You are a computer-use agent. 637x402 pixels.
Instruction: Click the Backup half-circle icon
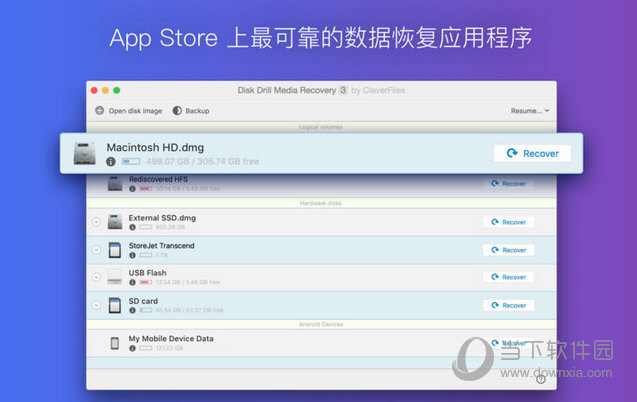pyautogui.click(x=177, y=110)
